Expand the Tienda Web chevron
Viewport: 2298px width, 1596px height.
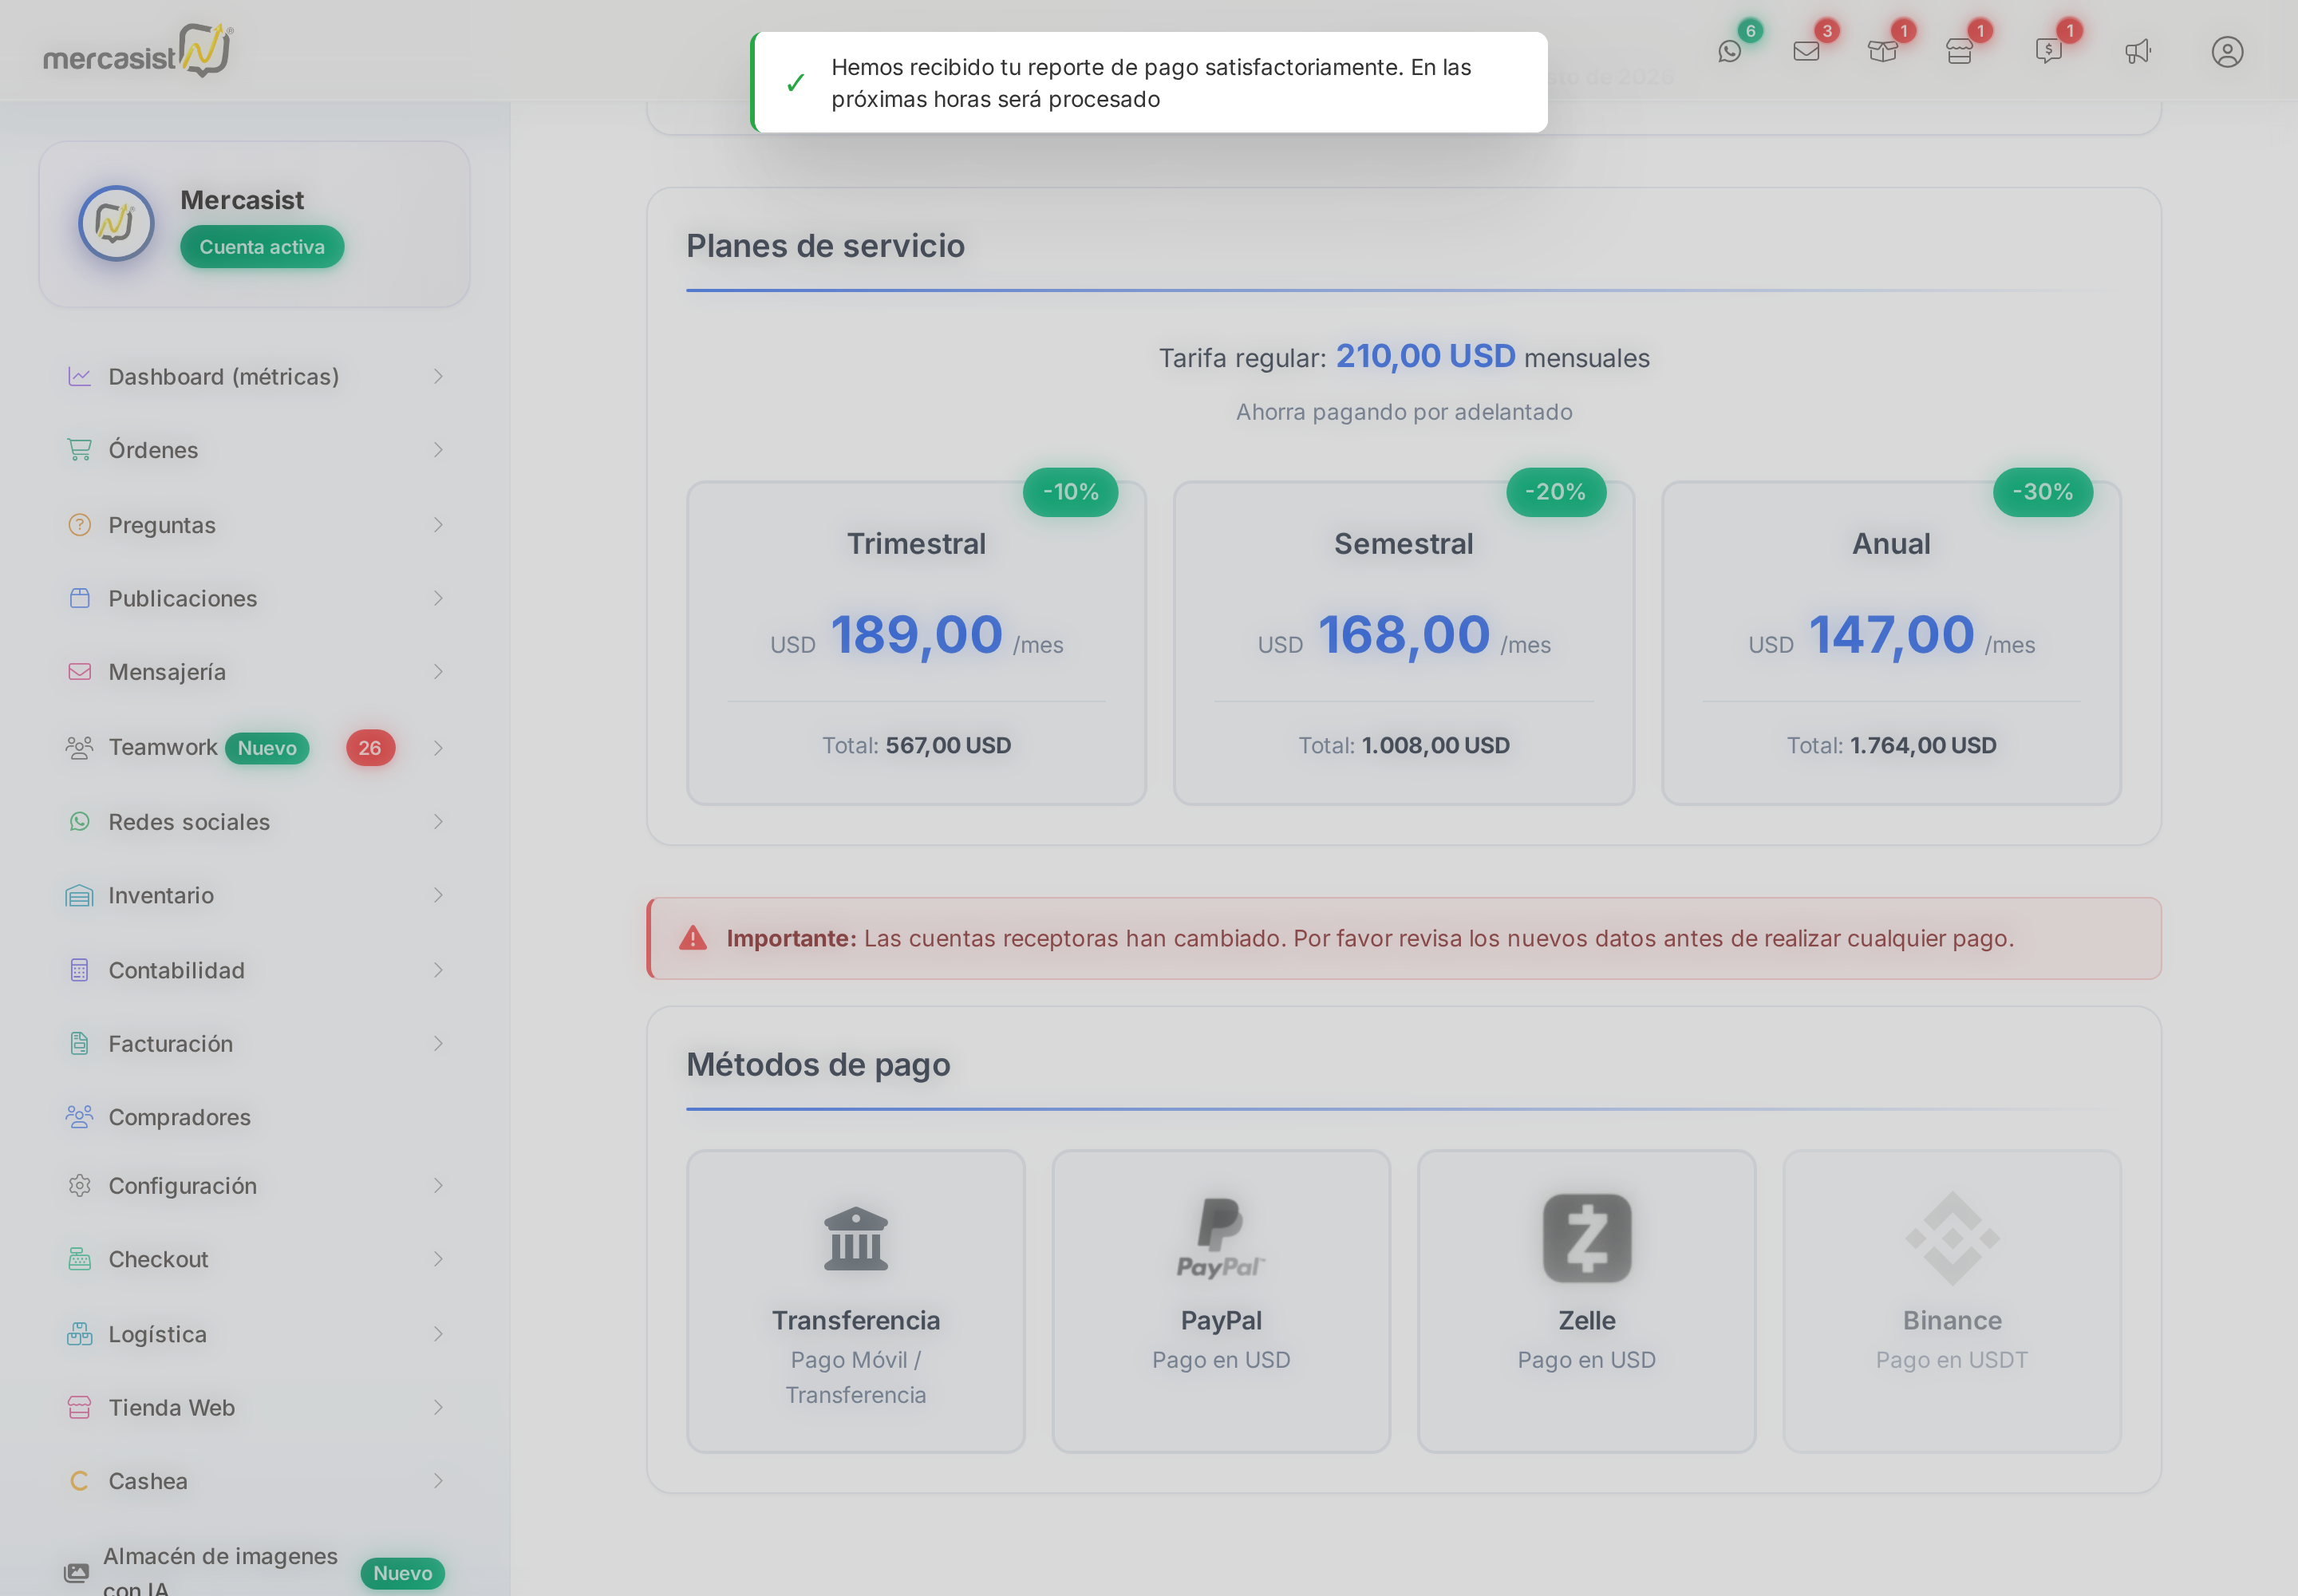coord(438,1408)
